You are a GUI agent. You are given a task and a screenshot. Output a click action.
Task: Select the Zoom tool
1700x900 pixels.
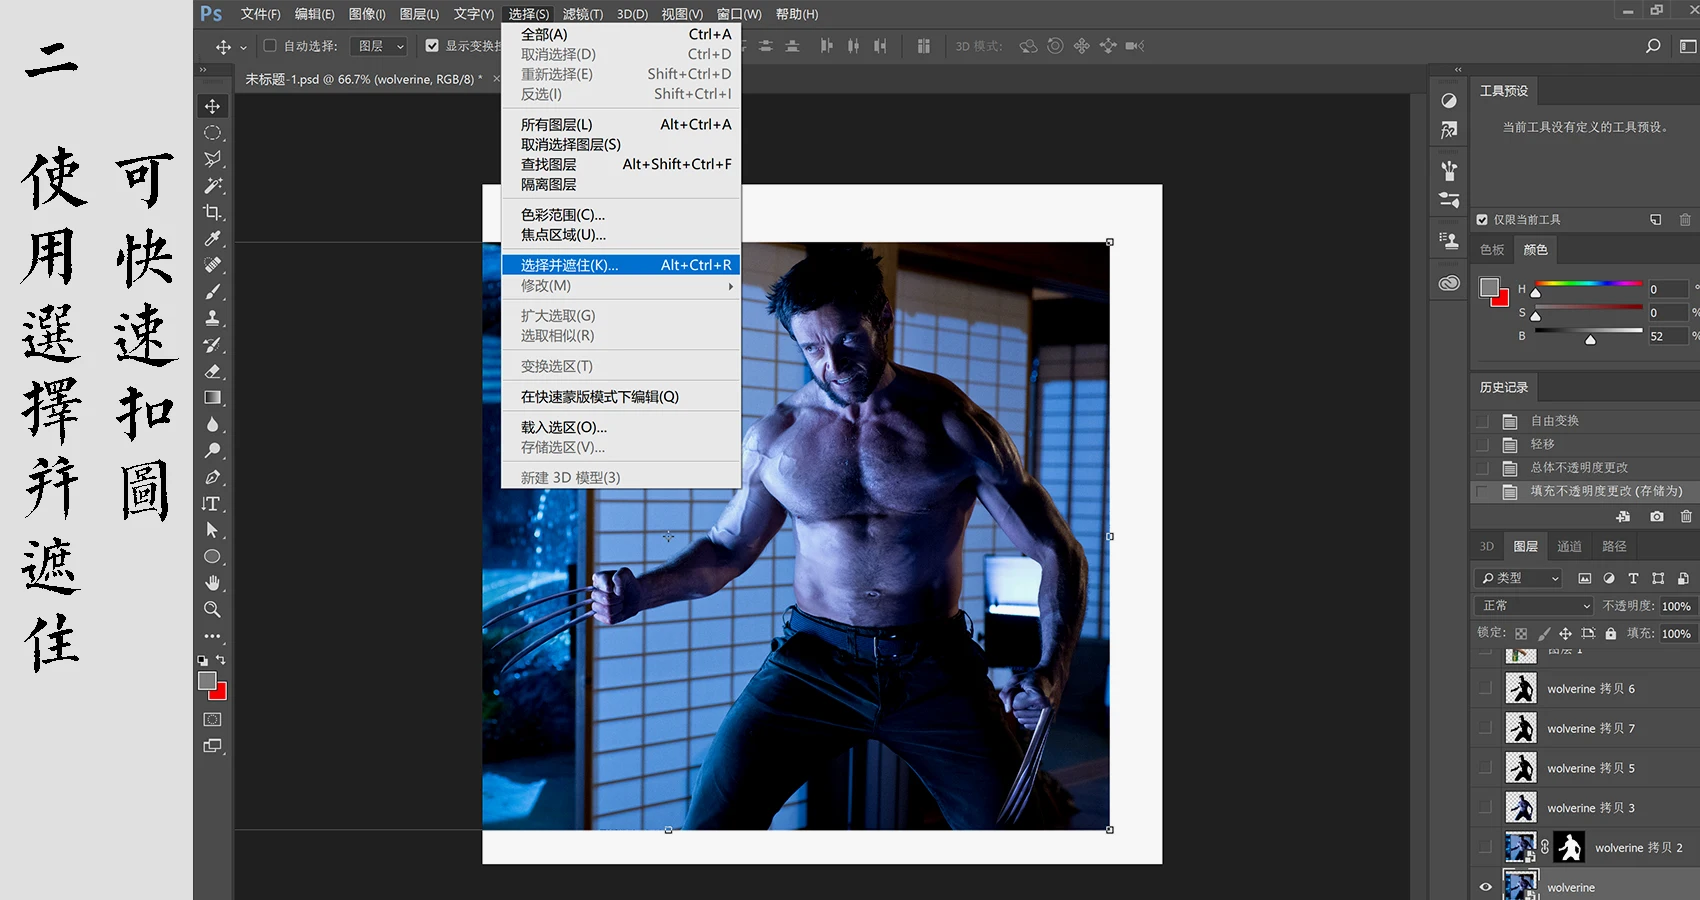point(212,609)
